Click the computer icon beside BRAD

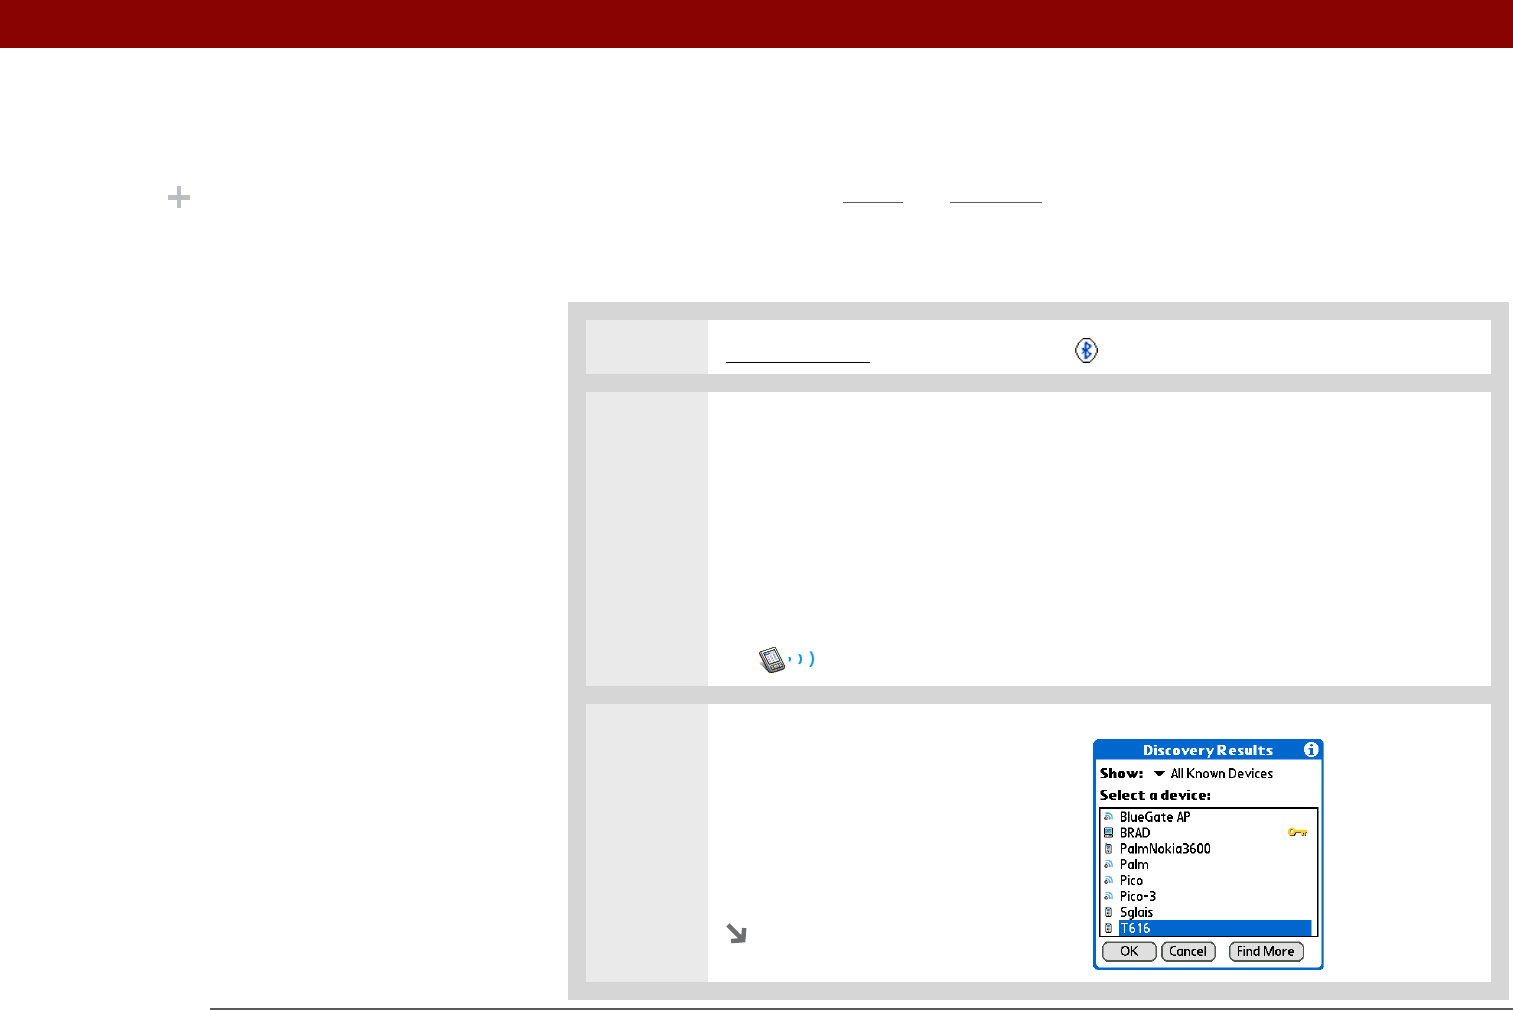pos(1108,833)
